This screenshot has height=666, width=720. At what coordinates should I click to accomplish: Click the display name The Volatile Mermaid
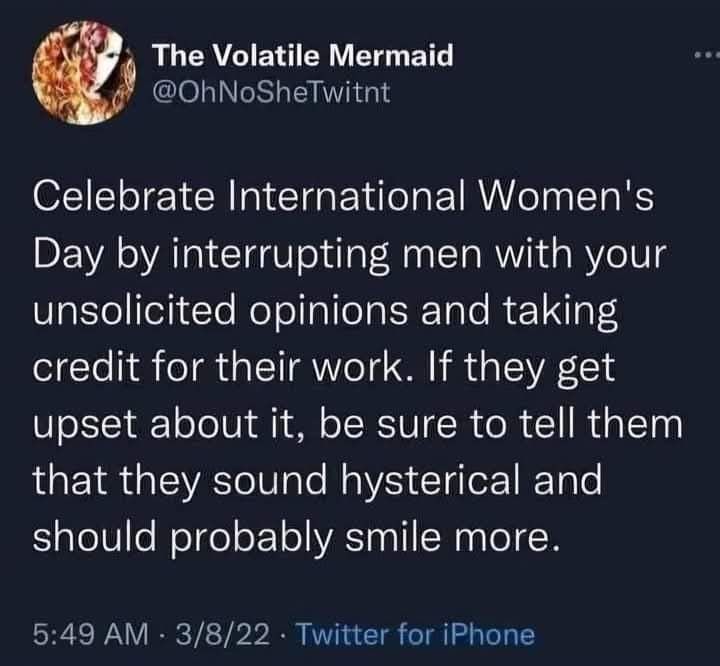[x=303, y=57]
